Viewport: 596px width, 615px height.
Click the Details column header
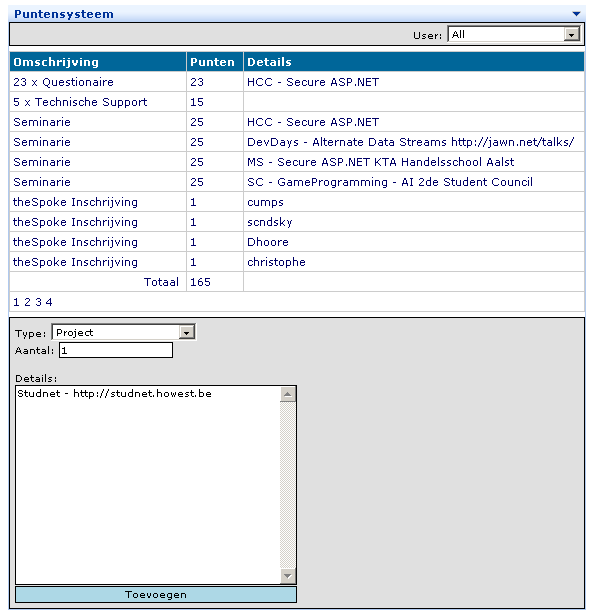click(414, 62)
